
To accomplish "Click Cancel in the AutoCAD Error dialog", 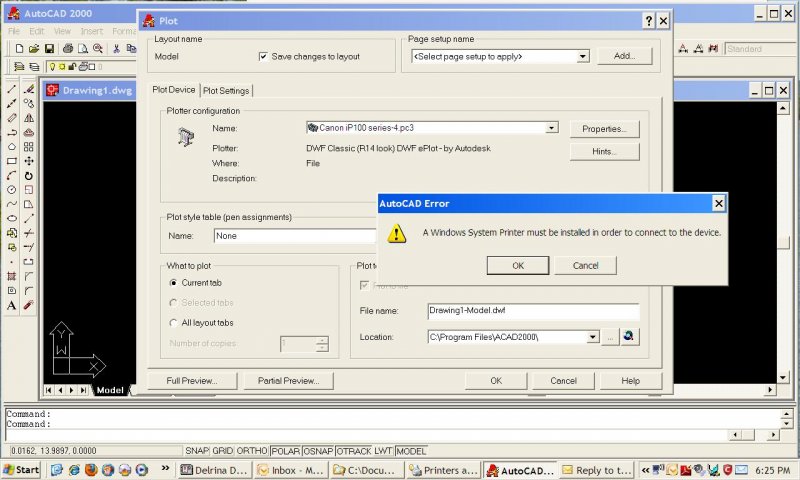I will coord(585,265).
